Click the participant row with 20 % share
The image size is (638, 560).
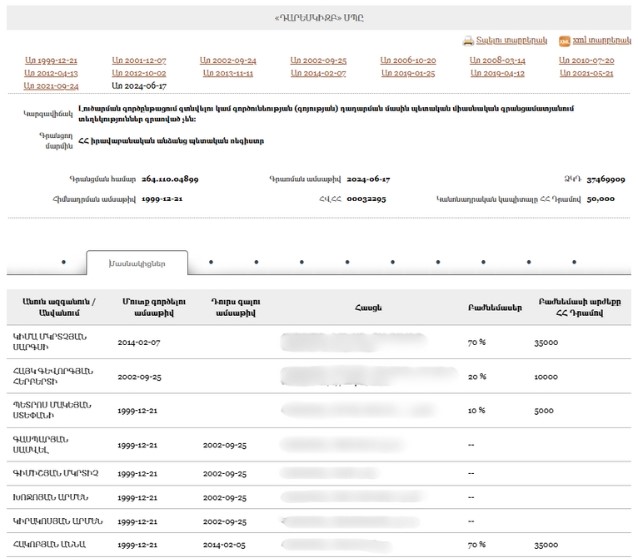click(320, 377)
